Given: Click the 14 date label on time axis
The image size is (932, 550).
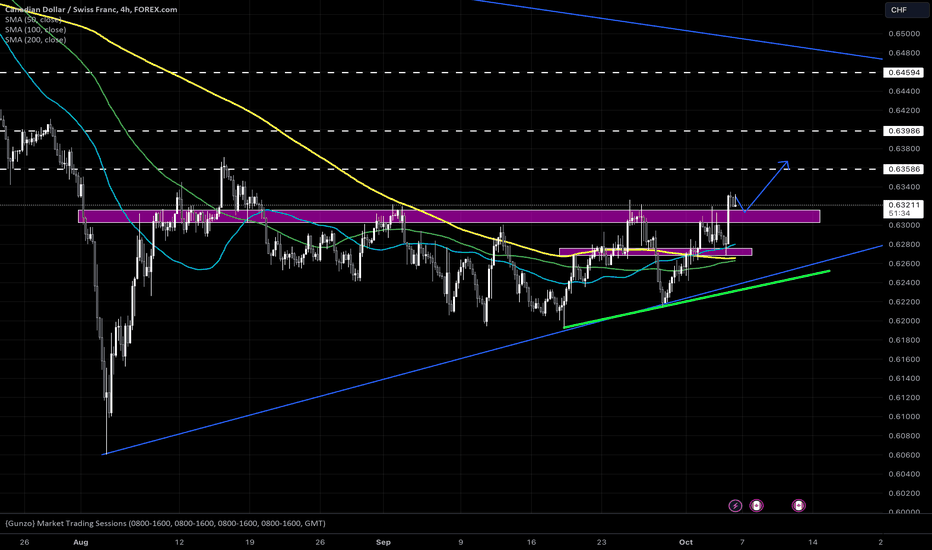Looking at the screenshot, I should pos(813,542).
